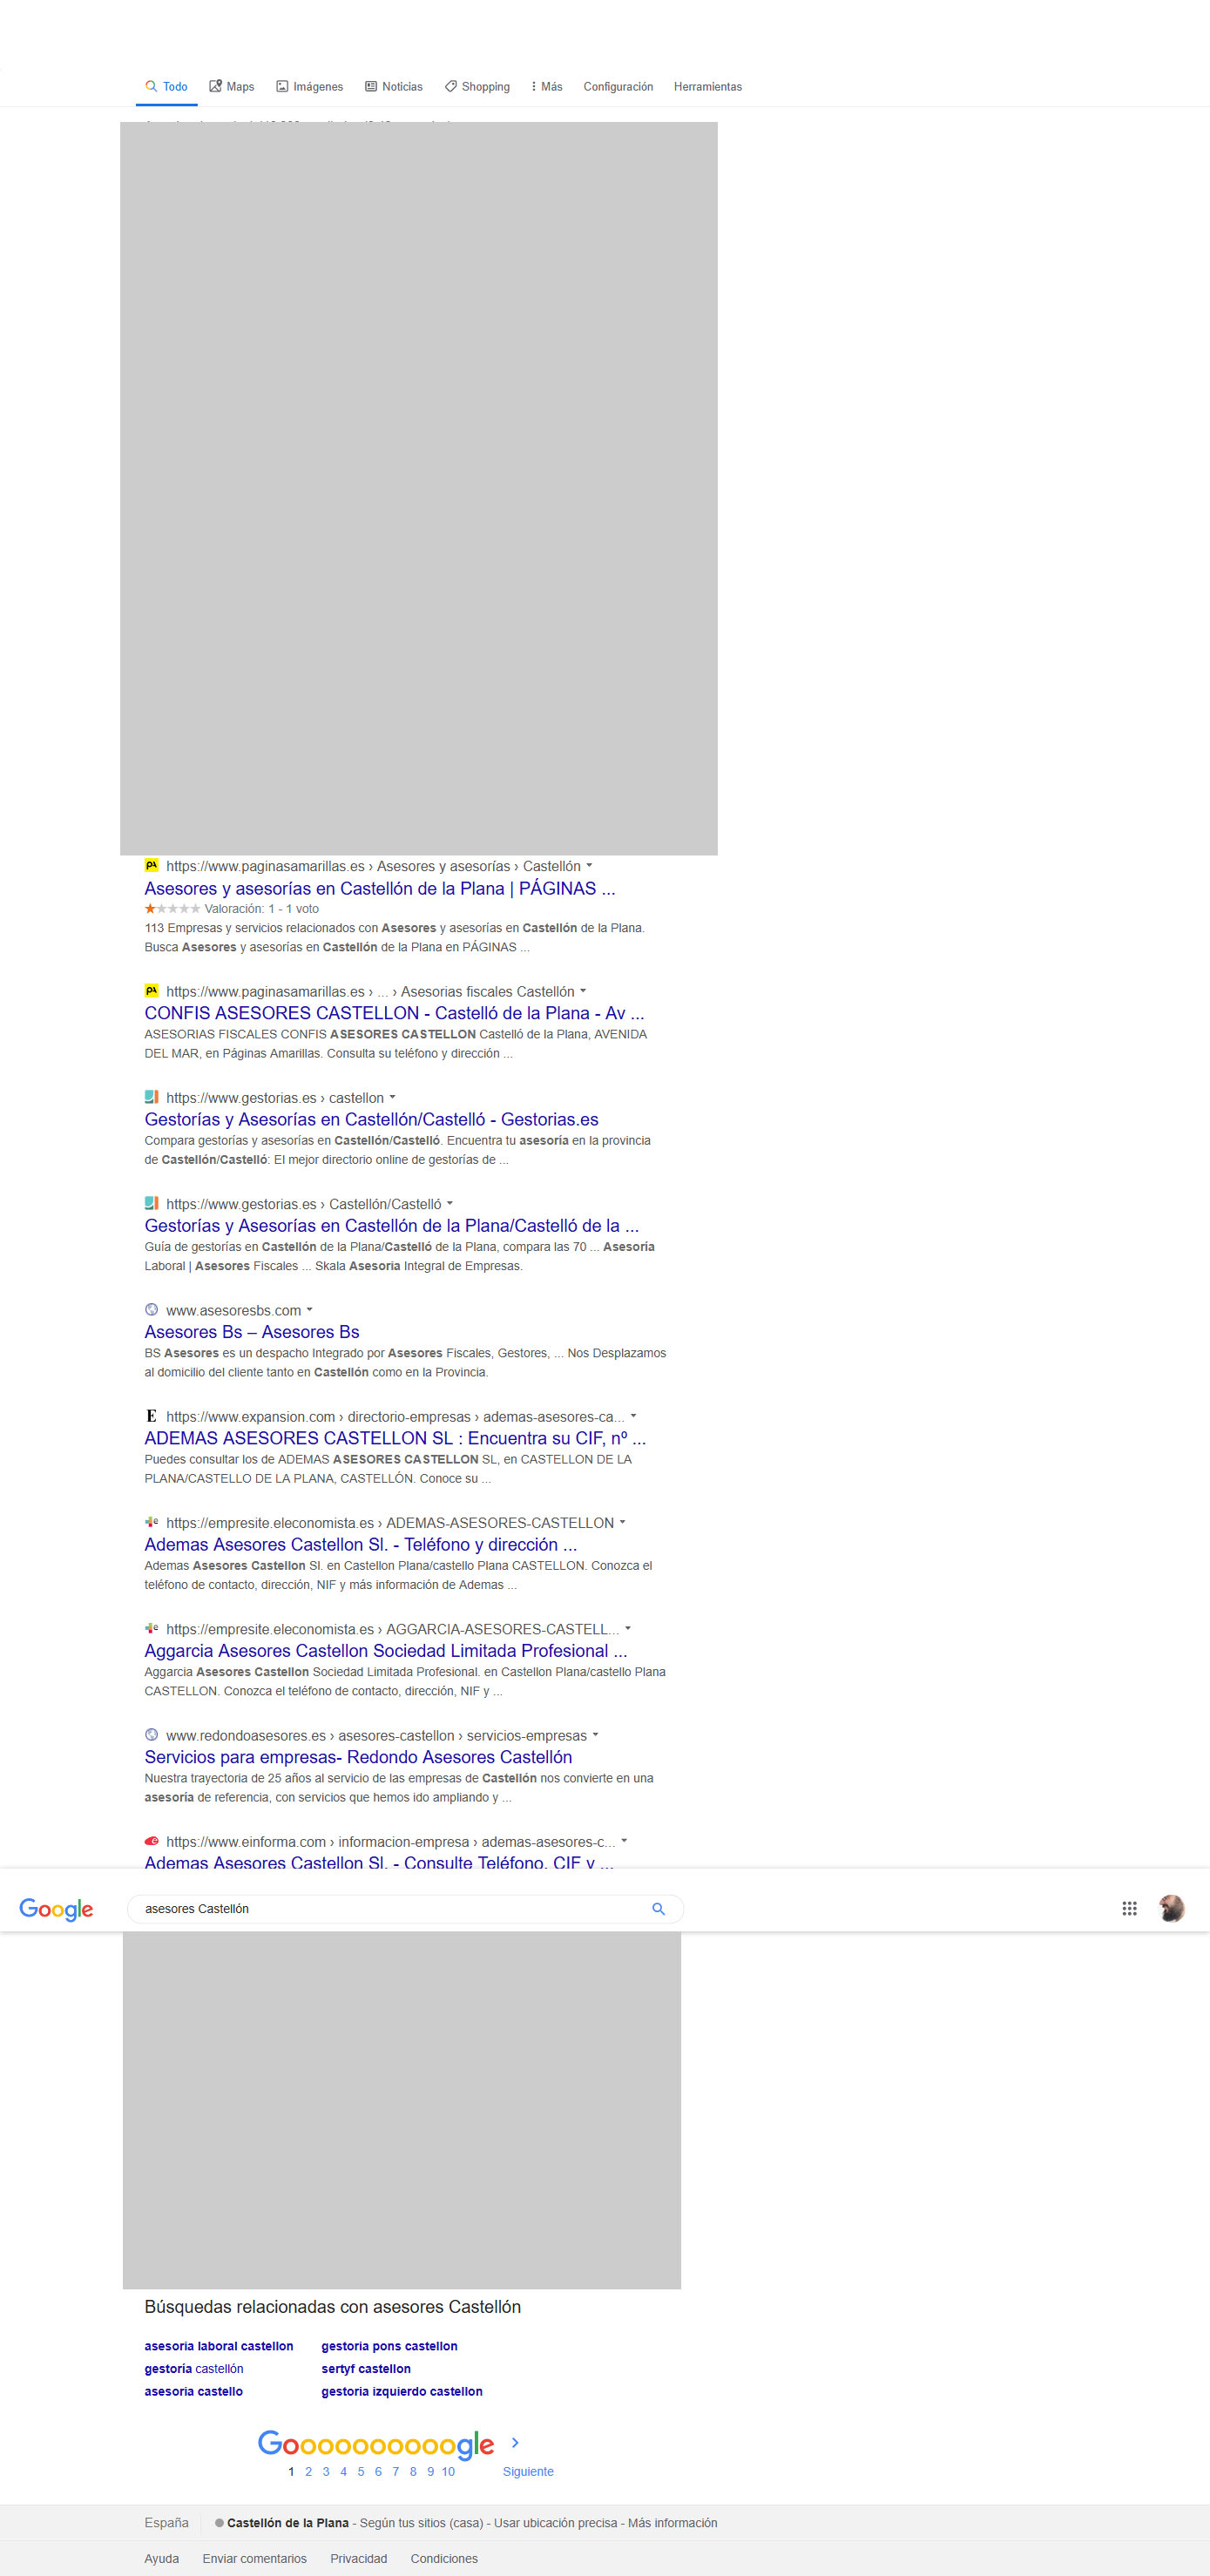This screenshot has width=1210, height=2576.
Task: Select the Shopping tab
Action: (477, 87)
